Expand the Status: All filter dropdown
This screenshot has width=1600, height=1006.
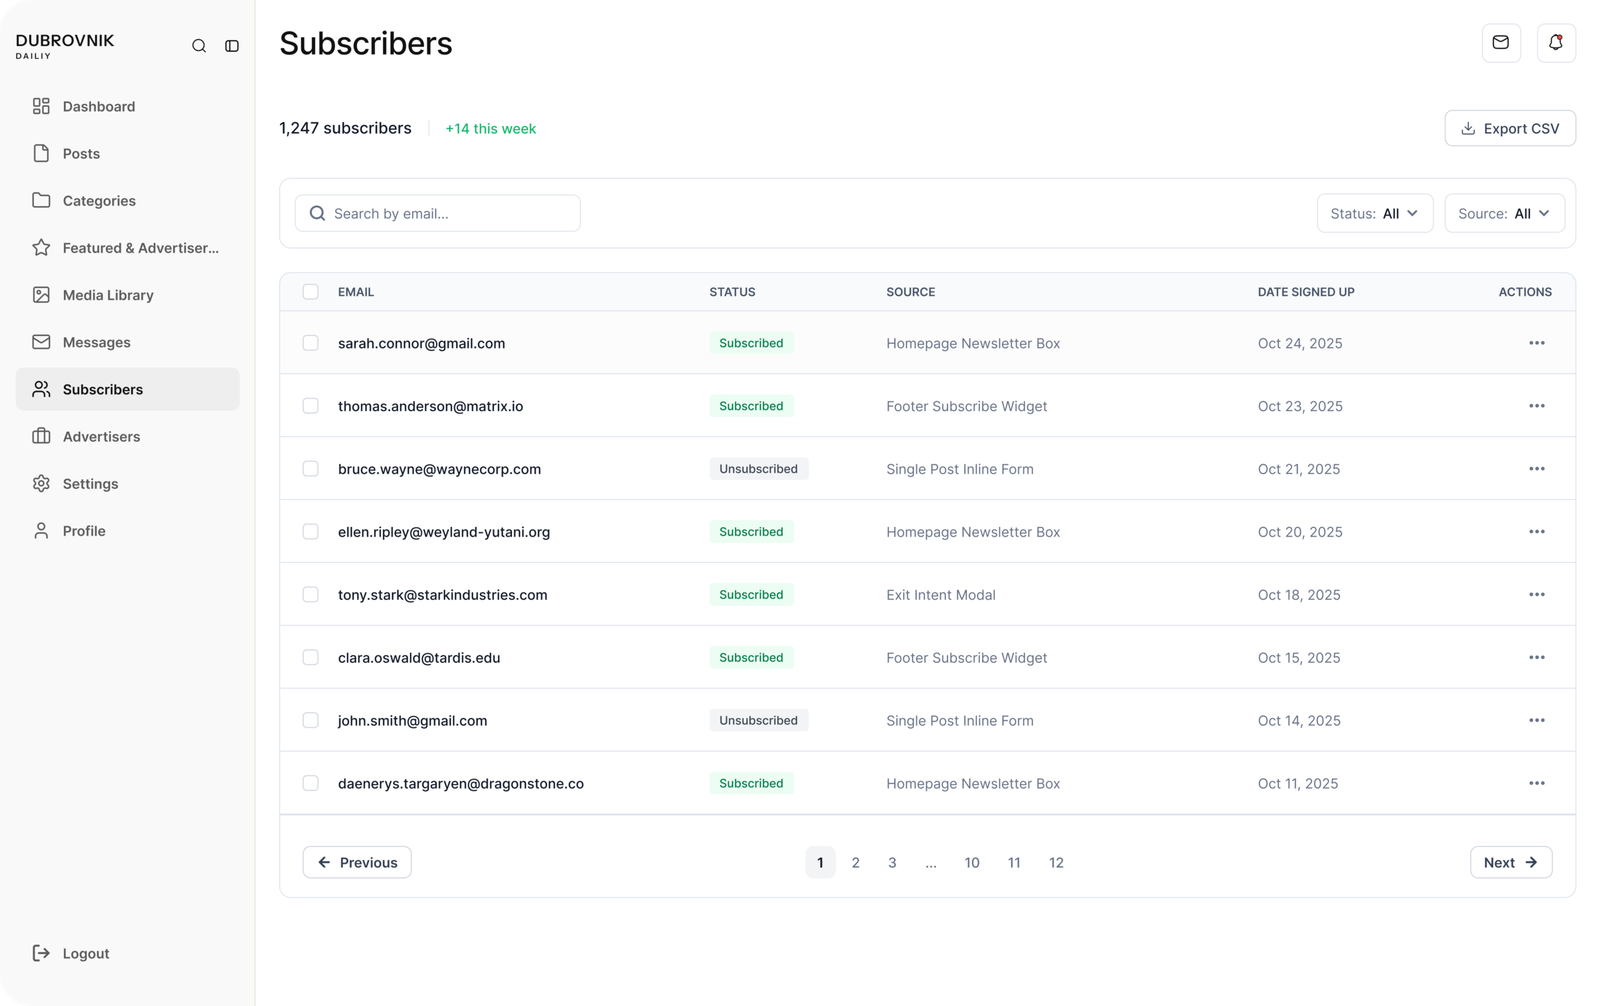(x=1374, y=213)
